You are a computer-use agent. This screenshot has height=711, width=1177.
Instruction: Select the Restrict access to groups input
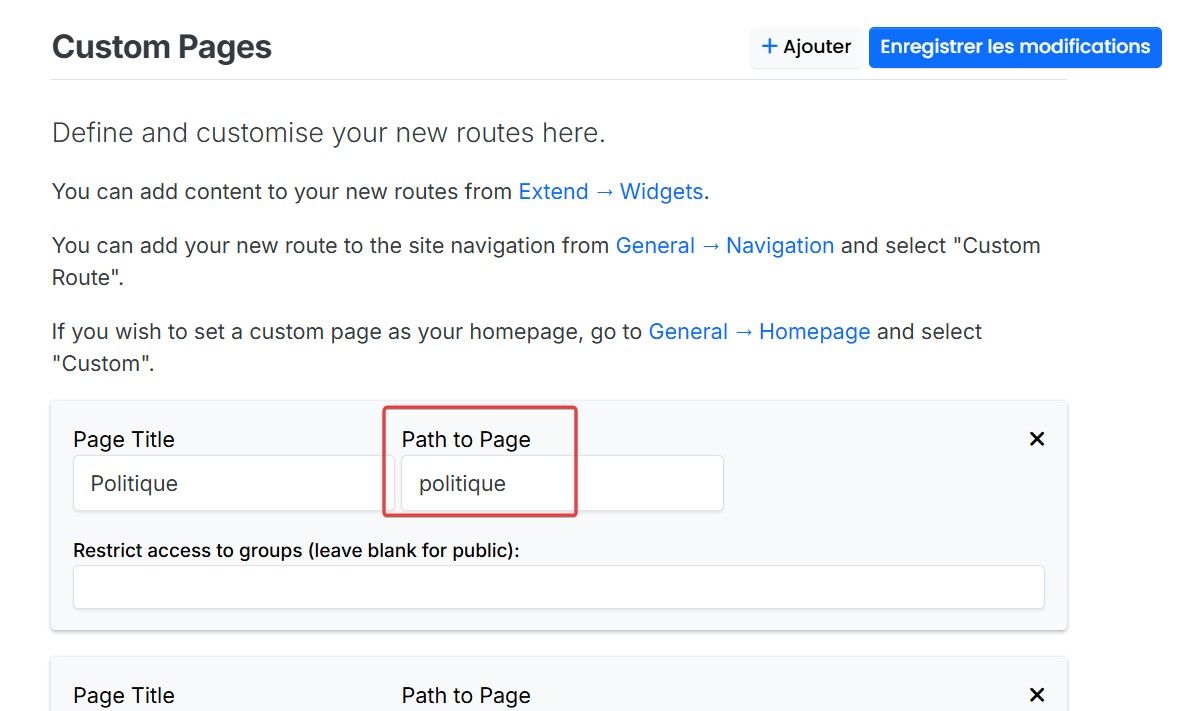(558, 587)
